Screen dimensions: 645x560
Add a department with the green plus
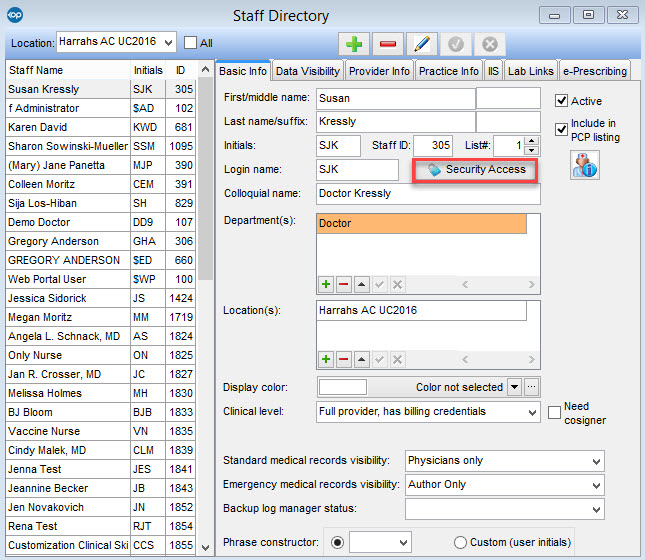(326, 284)
